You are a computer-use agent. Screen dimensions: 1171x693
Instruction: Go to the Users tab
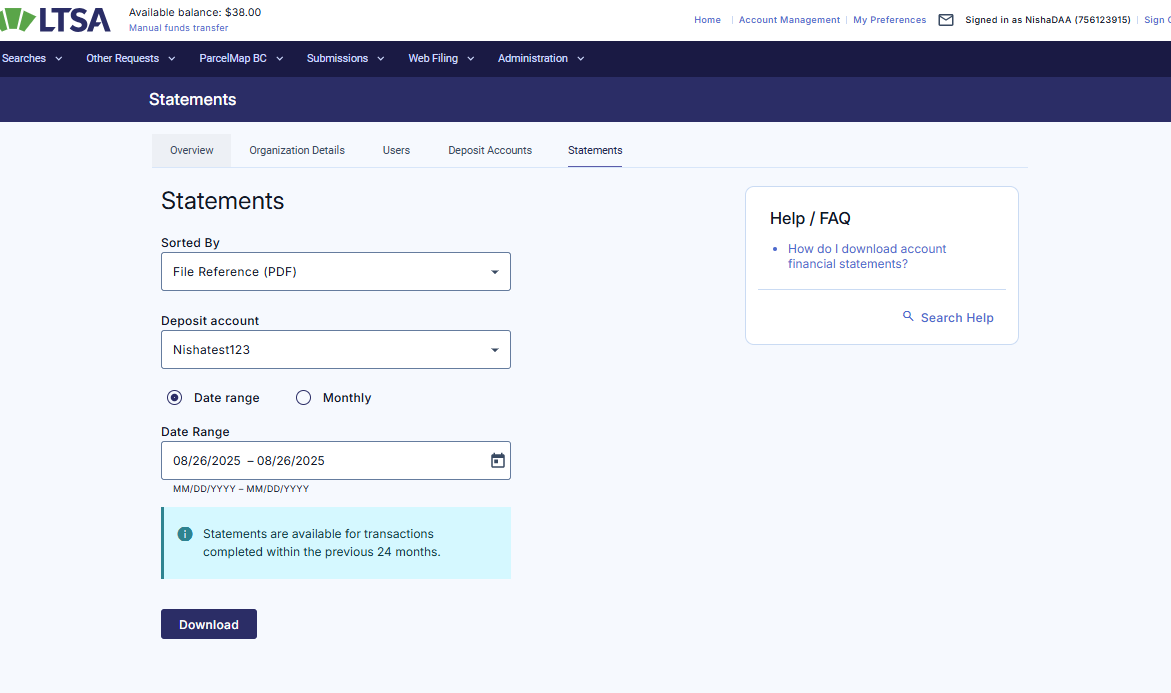pyautogui.click(x=396, y=151)
